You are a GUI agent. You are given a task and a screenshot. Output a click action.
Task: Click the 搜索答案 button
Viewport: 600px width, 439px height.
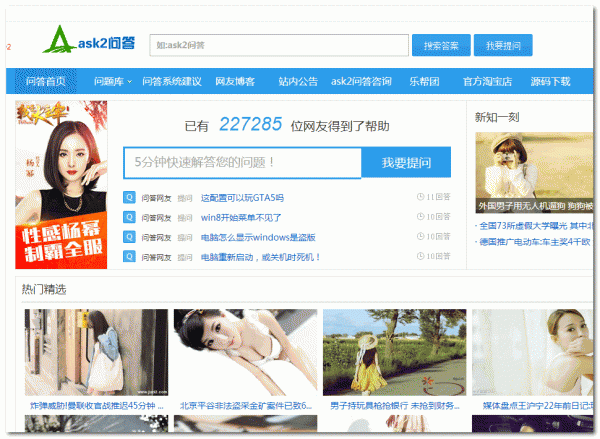[x=441, y=45]
